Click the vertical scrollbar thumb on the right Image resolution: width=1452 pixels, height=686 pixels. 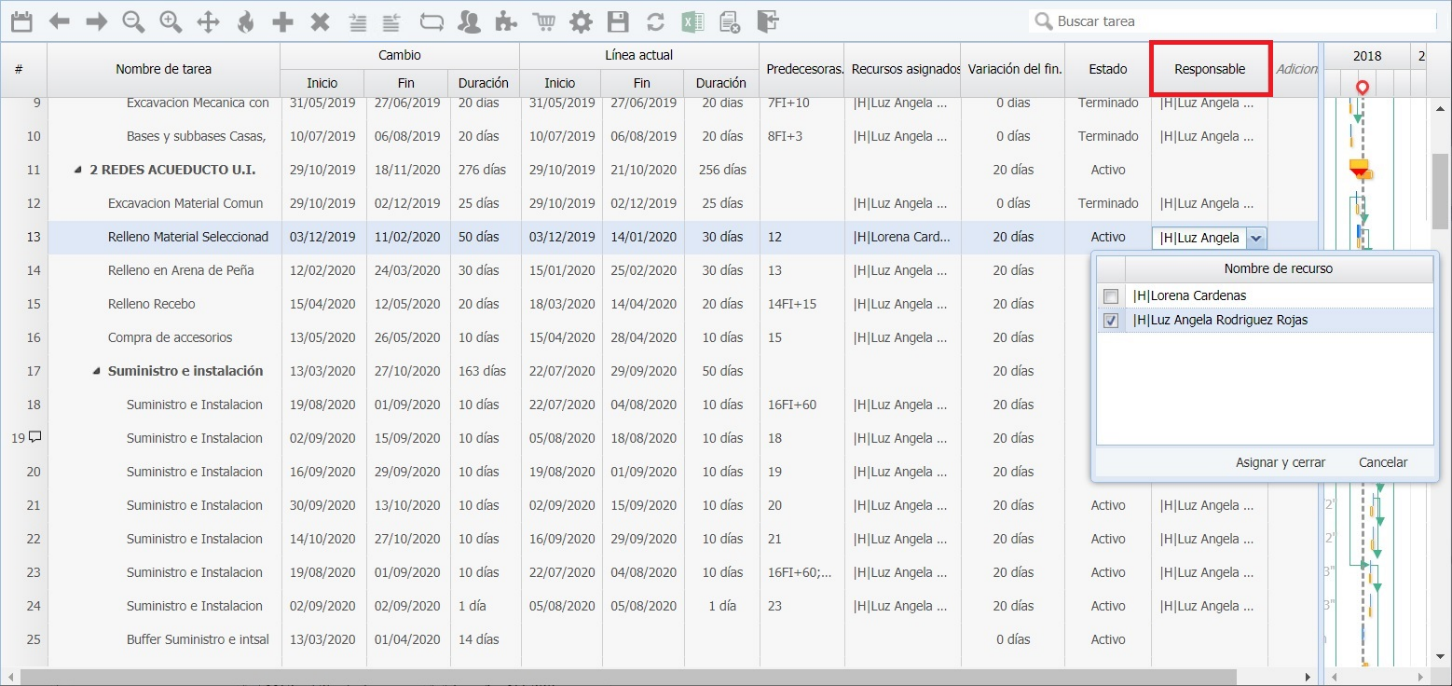pyautogui.click(x=1441, y=192)
